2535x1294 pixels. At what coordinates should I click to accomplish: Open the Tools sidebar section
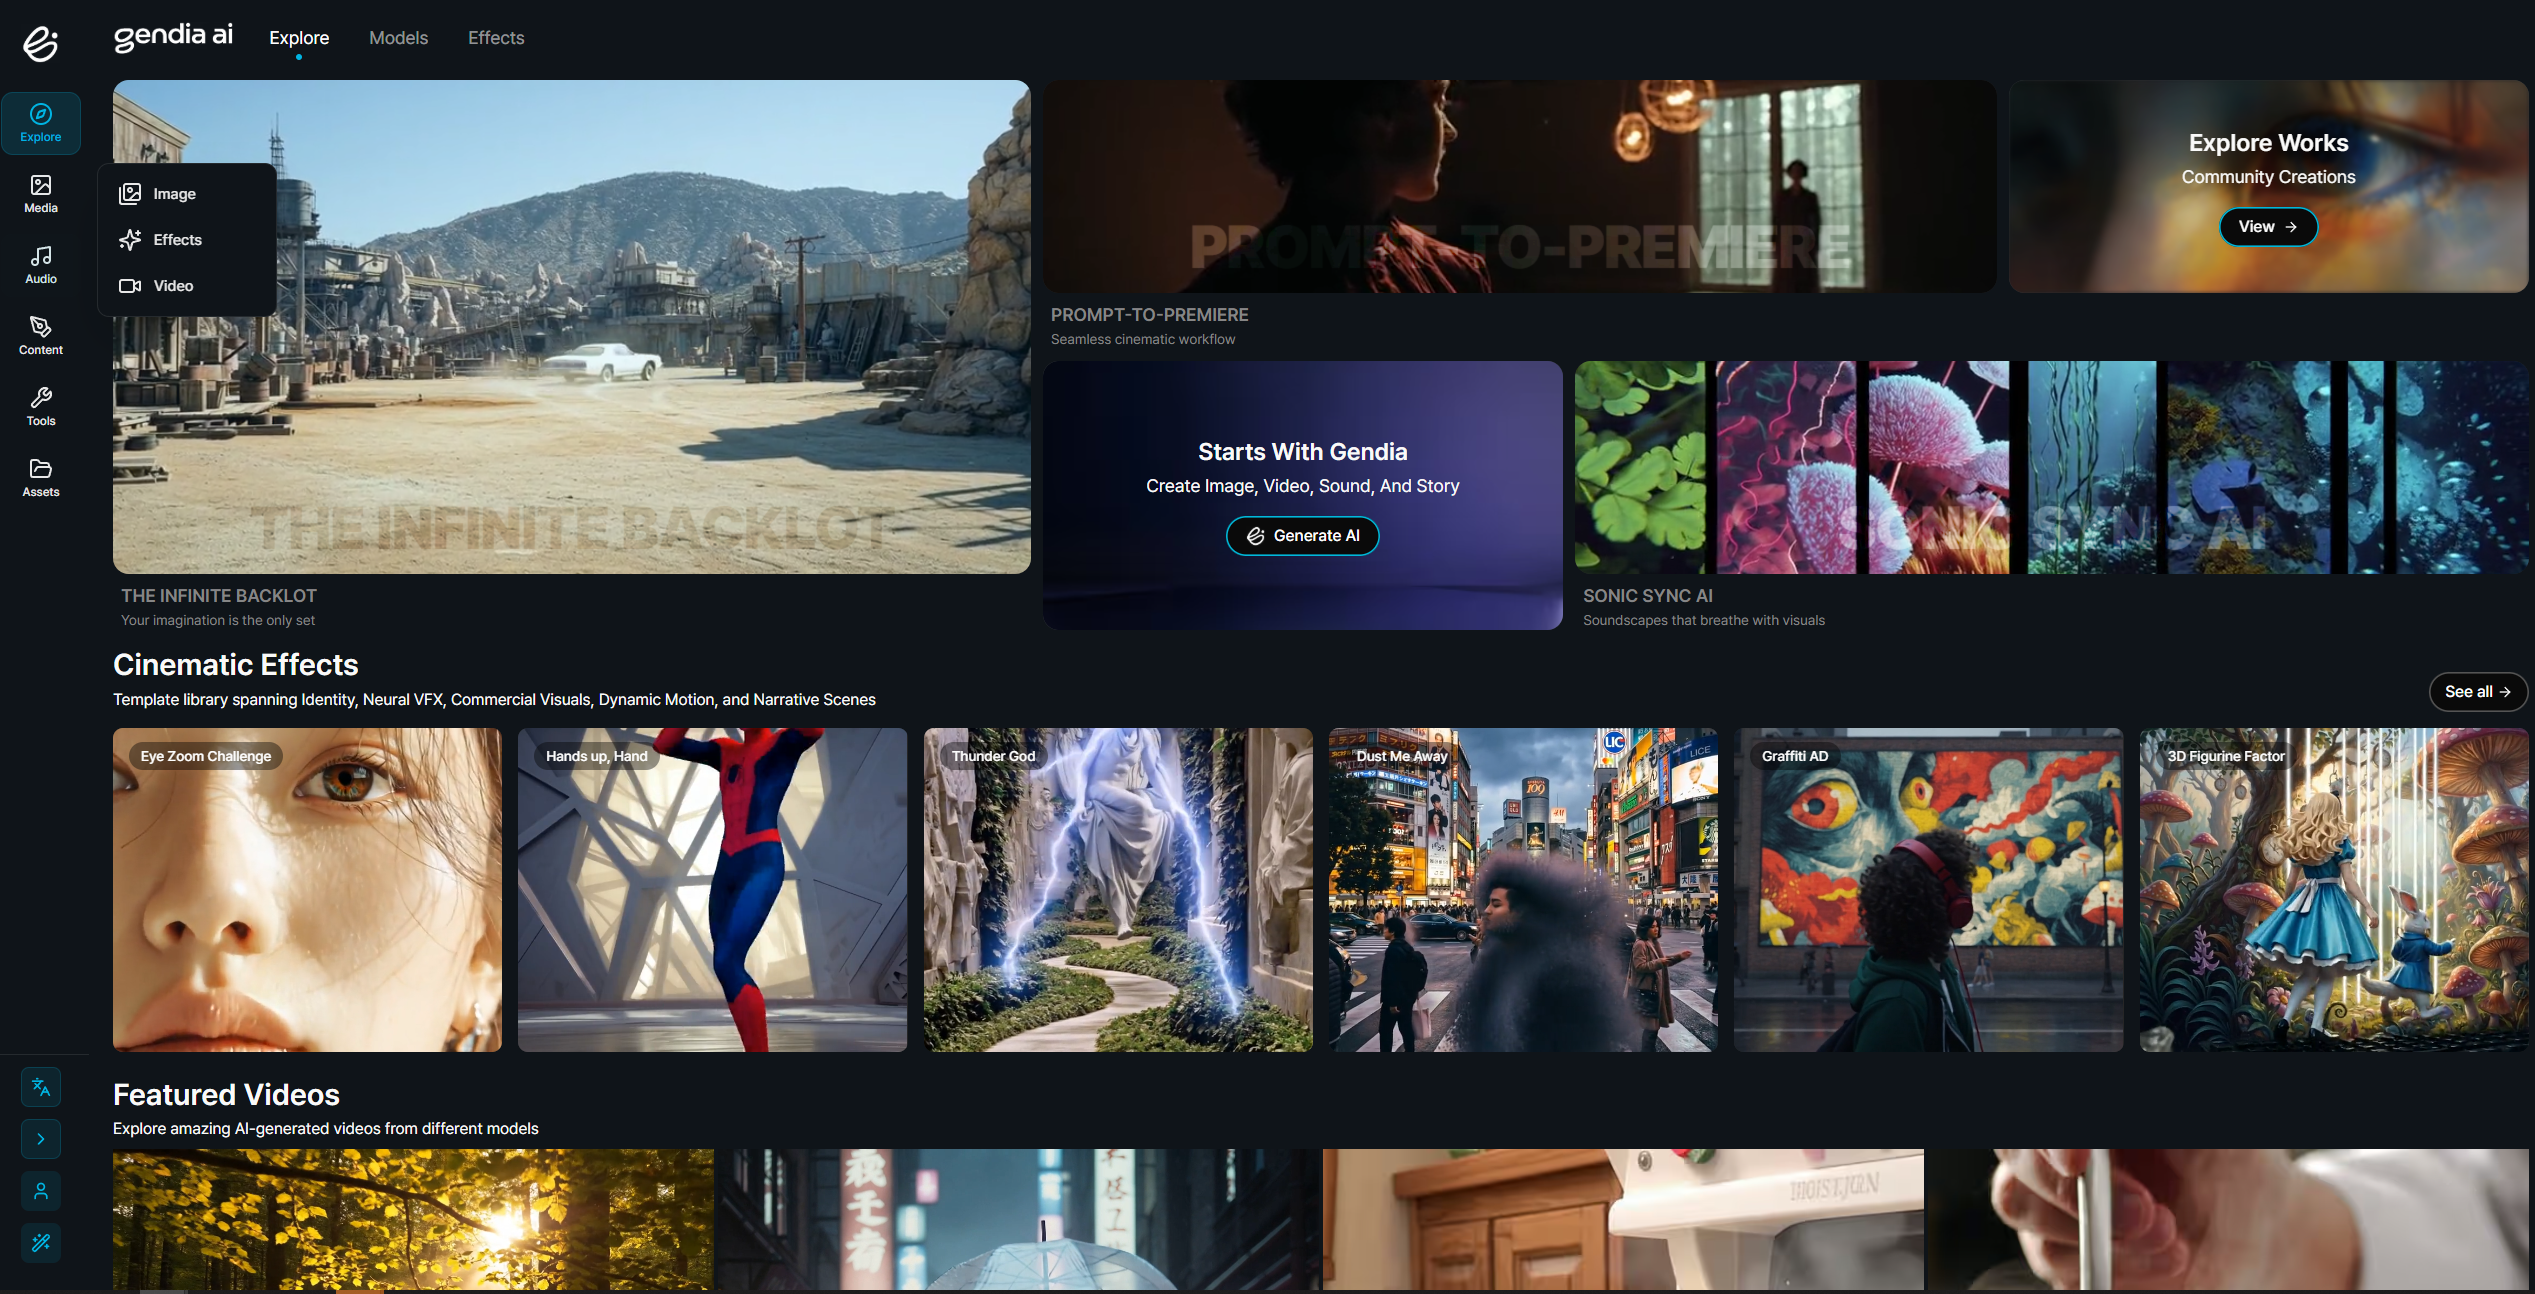[41, 407]
